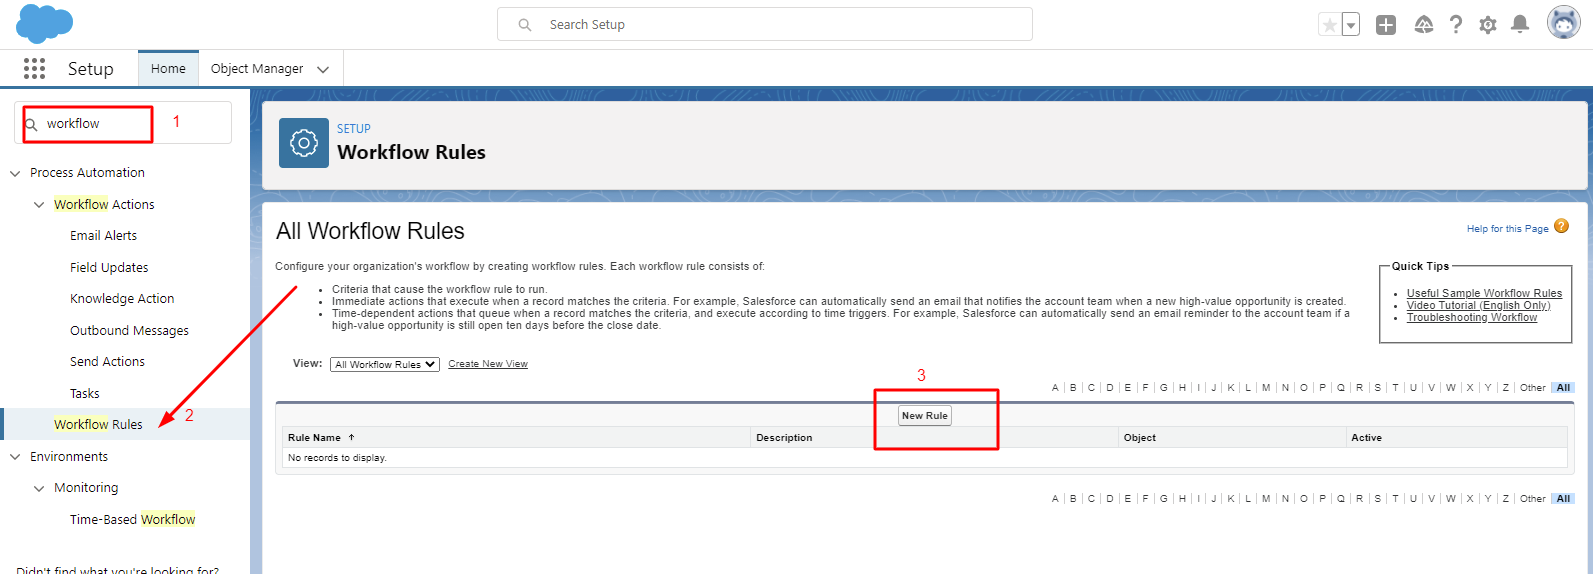Filter by letter M in the alphabet bar above the table
The height and width of the screenshot is (574, 1593).
[1266, 388]
